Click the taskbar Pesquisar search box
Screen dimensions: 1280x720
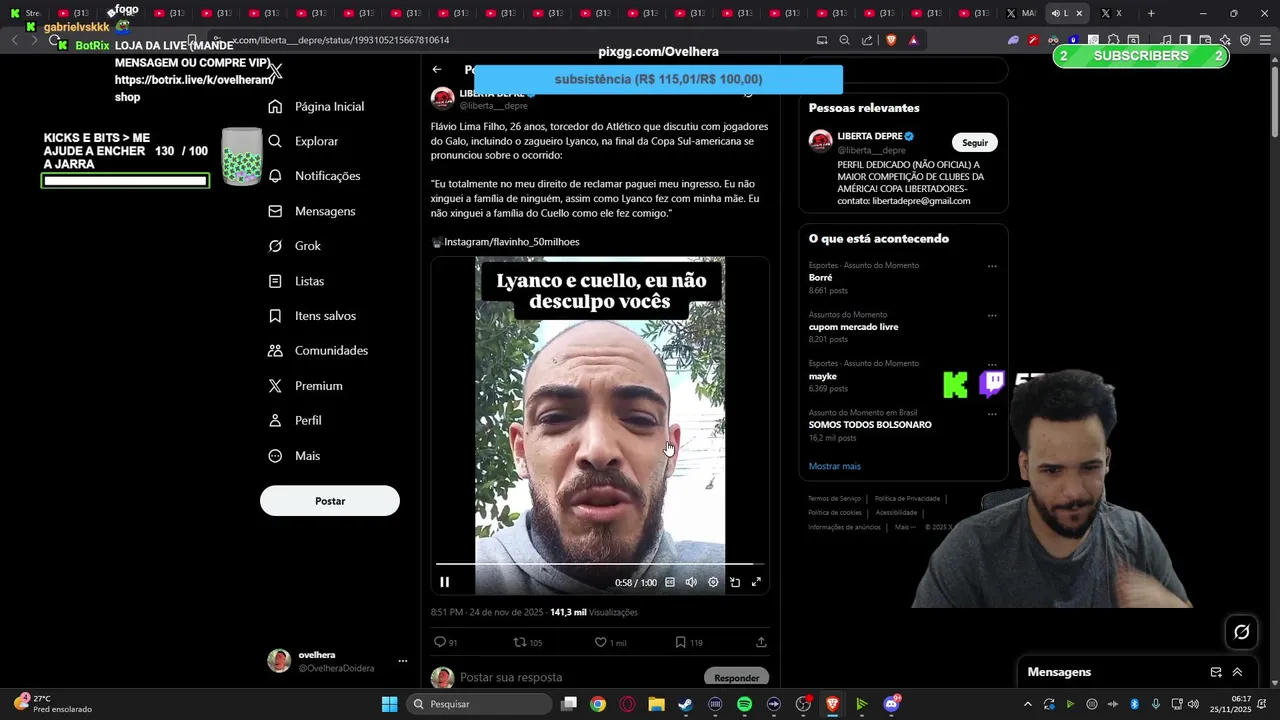click(480, 704)
